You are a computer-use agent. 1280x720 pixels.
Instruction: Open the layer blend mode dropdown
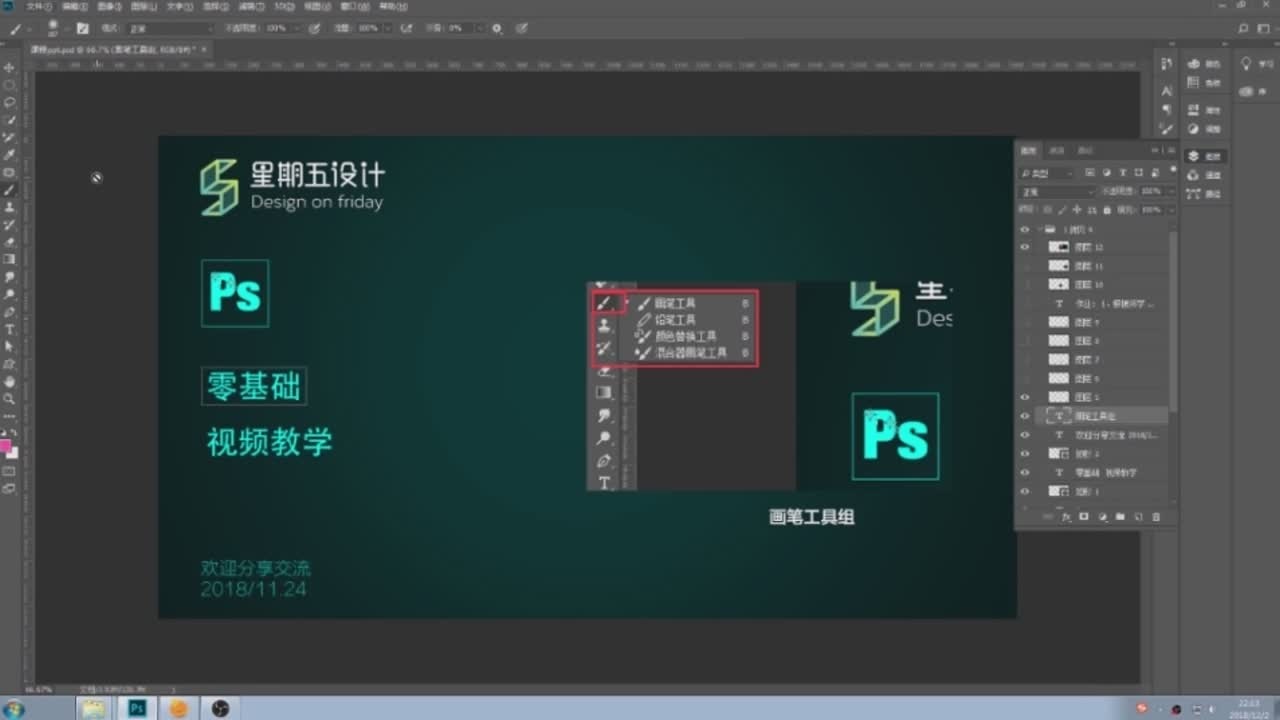[x=1057, y=191]
